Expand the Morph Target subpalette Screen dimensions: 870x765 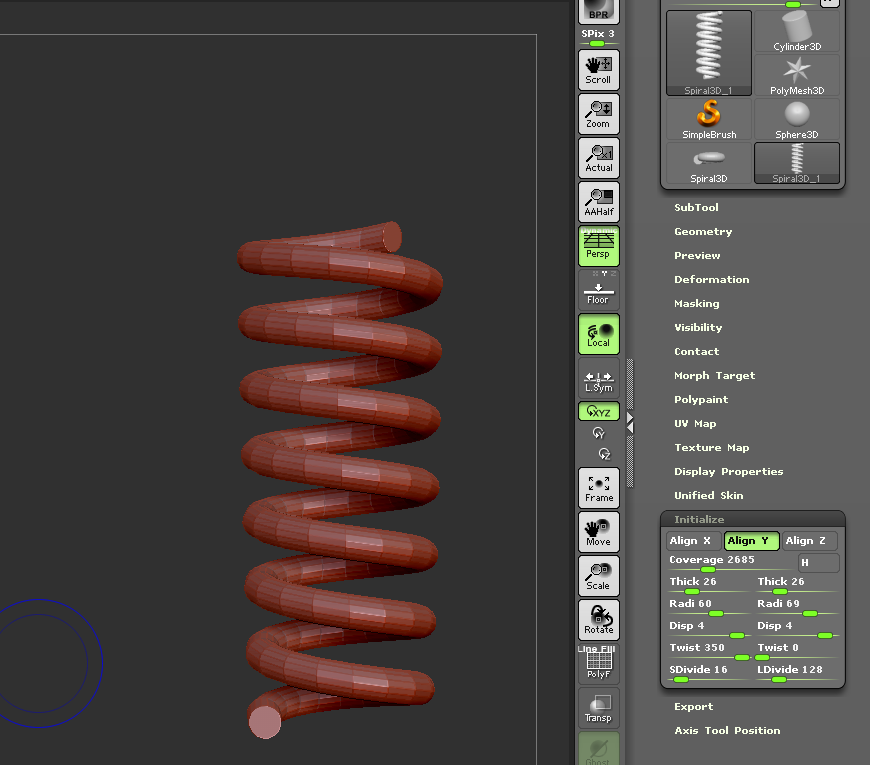tap(714, 376)
